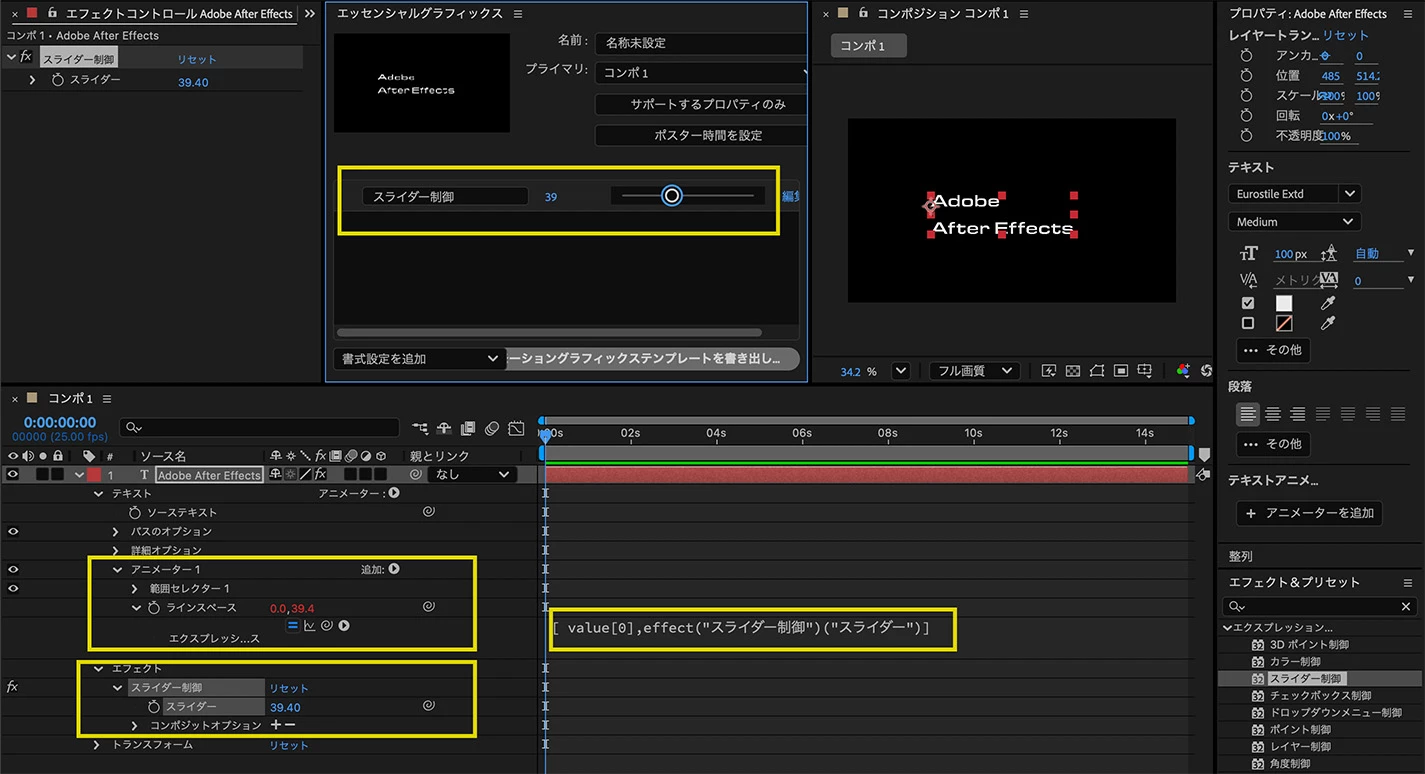Screen dimensions: 1425x774
Task: Click the fill color eyedropper
Action: [1328, 303]
